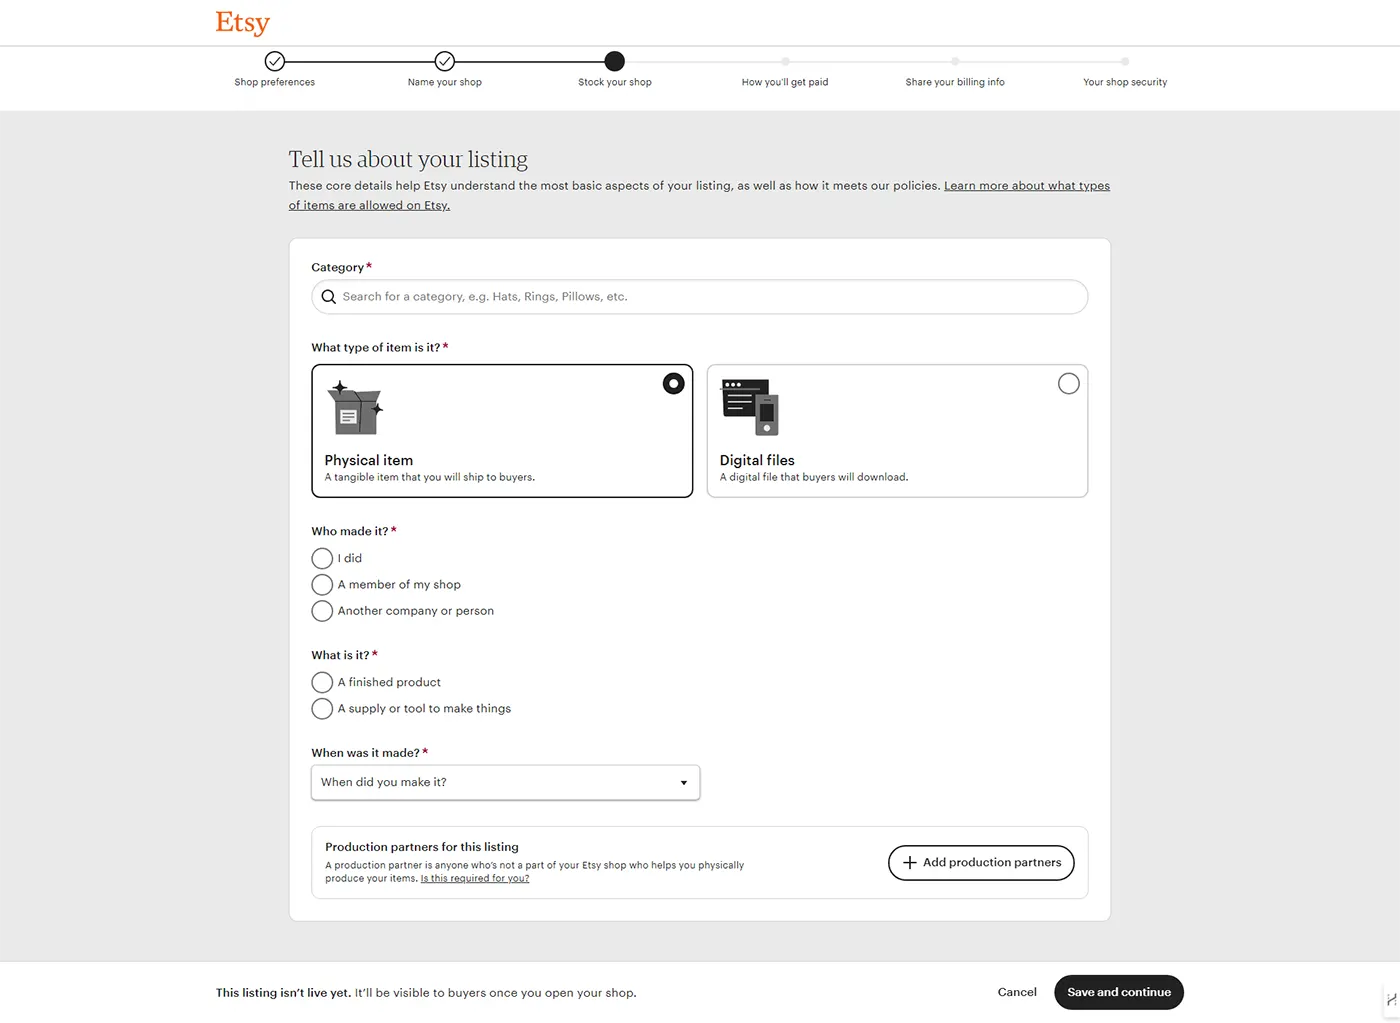Open the "When did you make it?" dropdown
This screenshot has height=1023, width=1400.
(x=506, y=783)
